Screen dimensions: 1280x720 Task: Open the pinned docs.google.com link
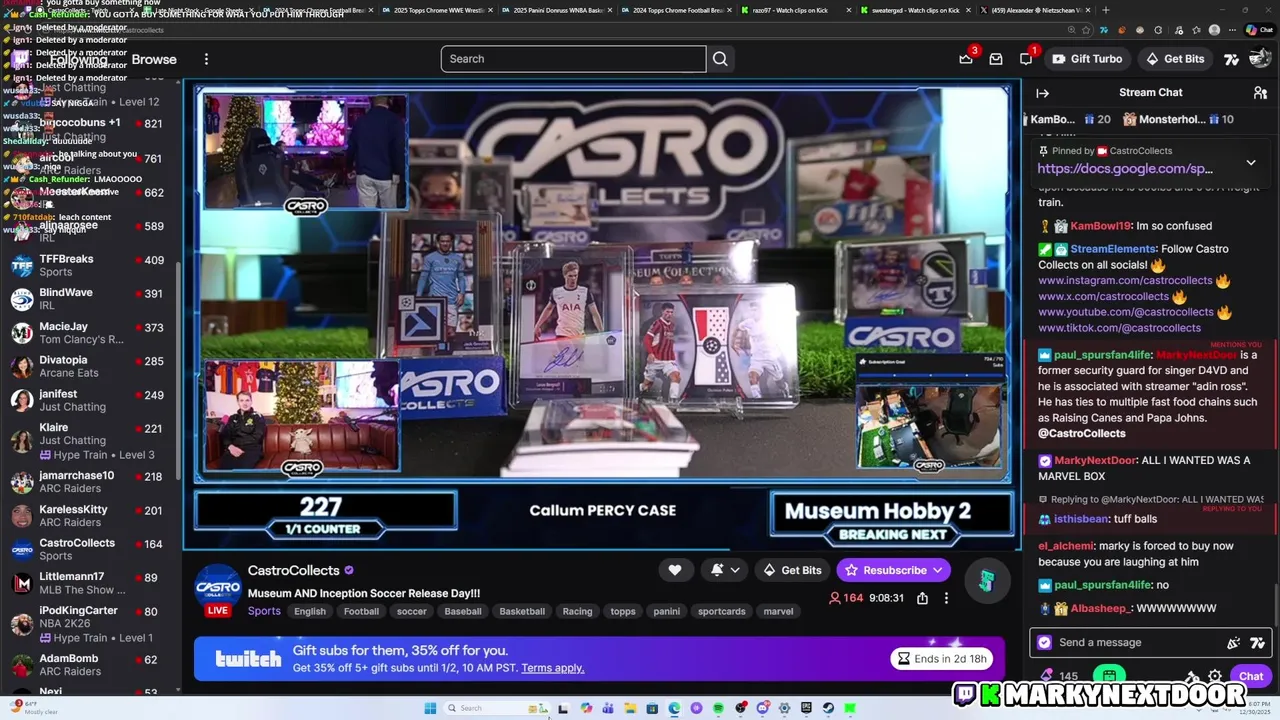[1125, 169]
